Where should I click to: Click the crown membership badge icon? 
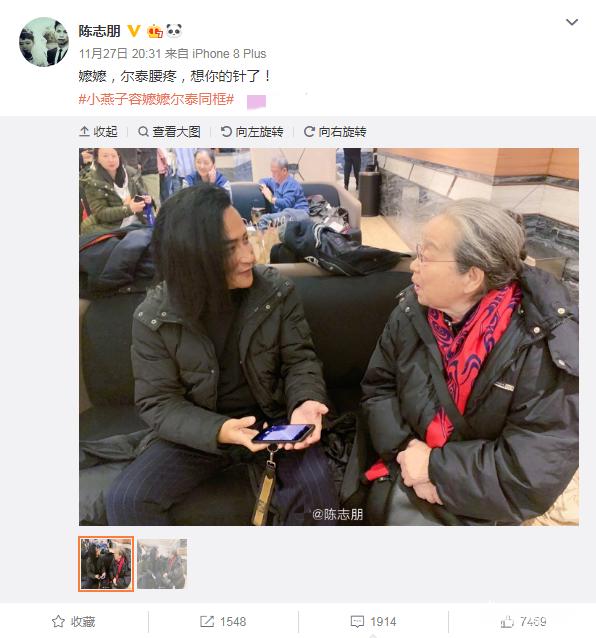[155, 31]
